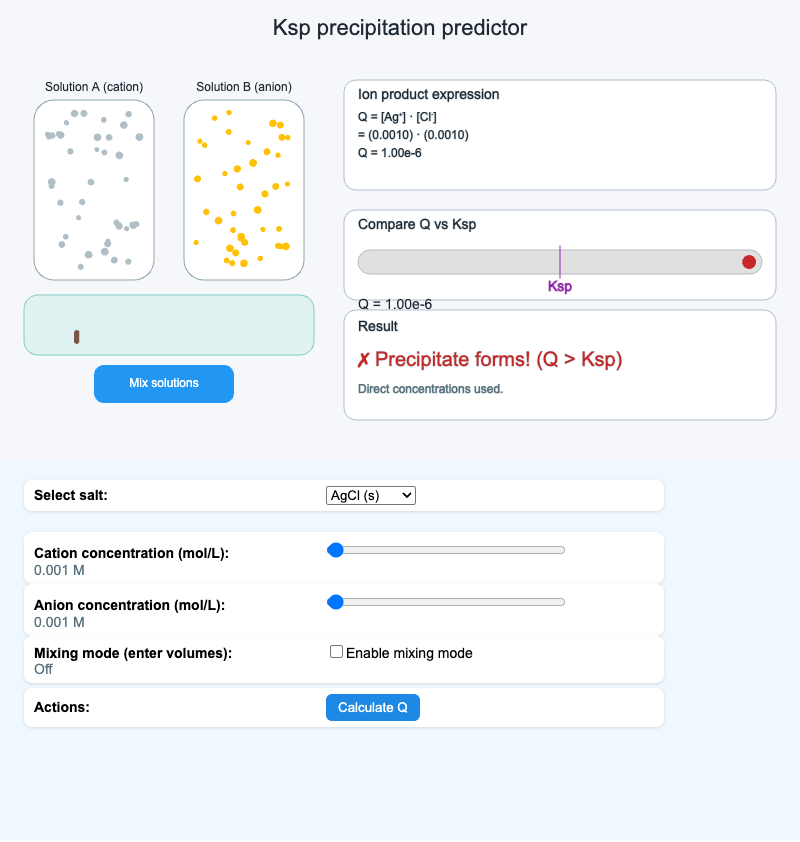Screen dimensions: 800x842
Task: Select the Ion product expression heading
Action: 429,95
